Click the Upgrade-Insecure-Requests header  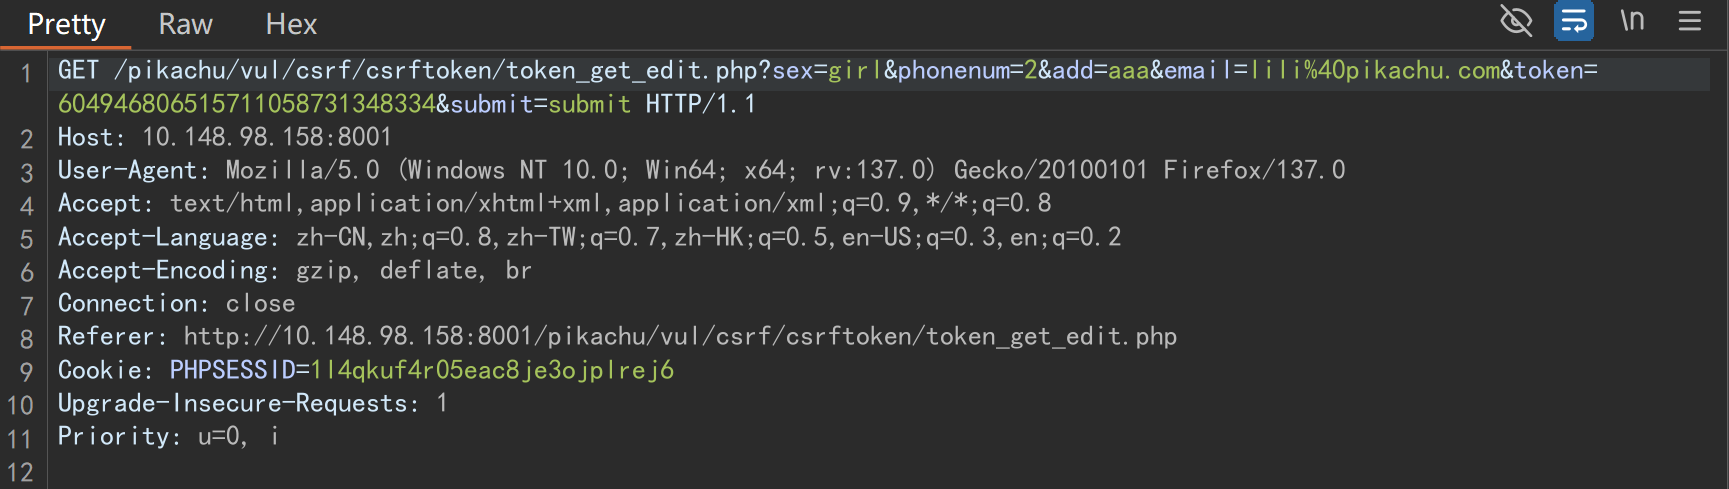tap(253, 403)
